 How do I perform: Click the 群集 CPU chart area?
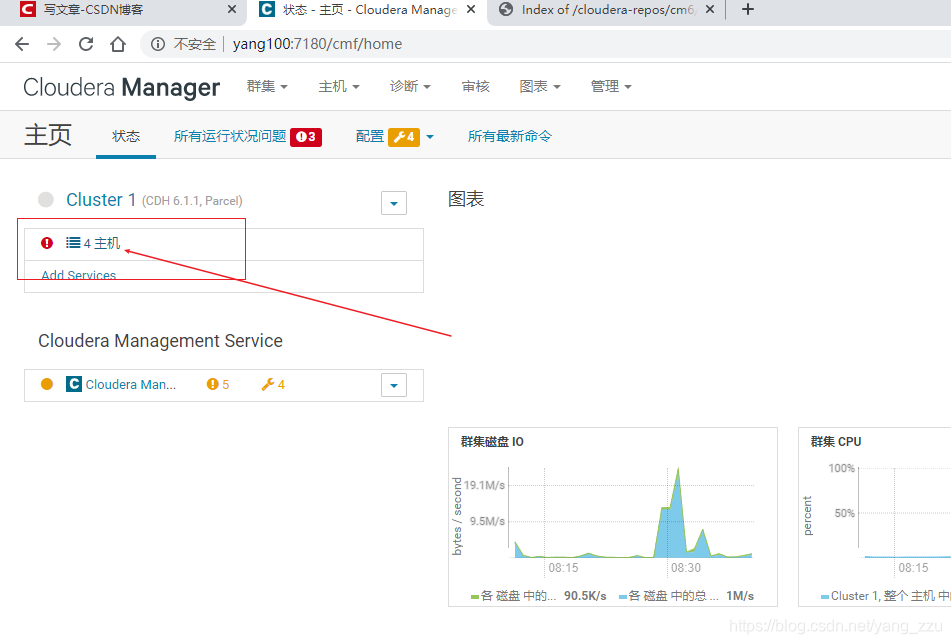pos(905,512)
